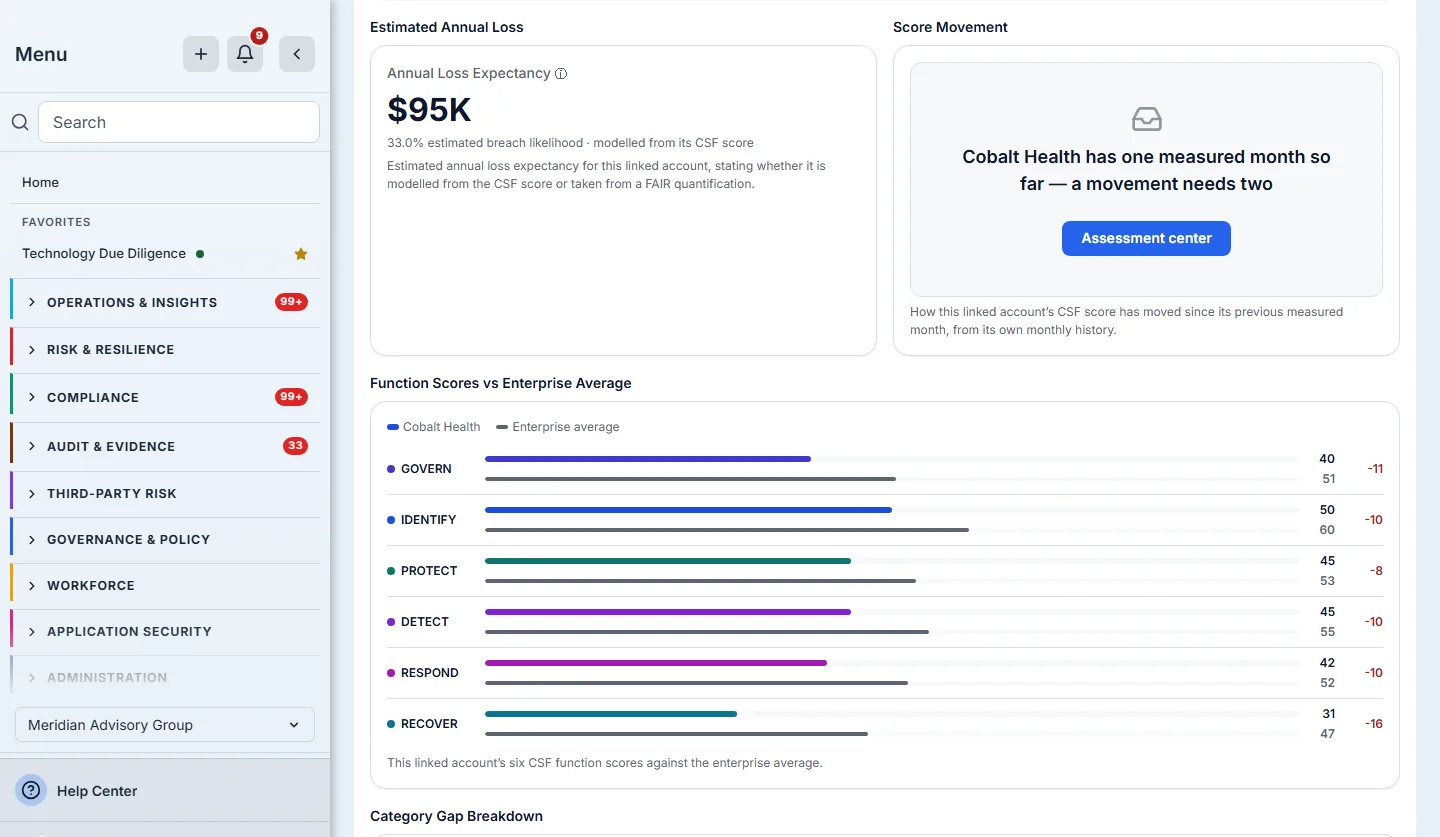The width and height of the screenshot is (1440, 837).
Task: Click the RECOVER Cobalt Health score bar
Action: click(611, 714)
